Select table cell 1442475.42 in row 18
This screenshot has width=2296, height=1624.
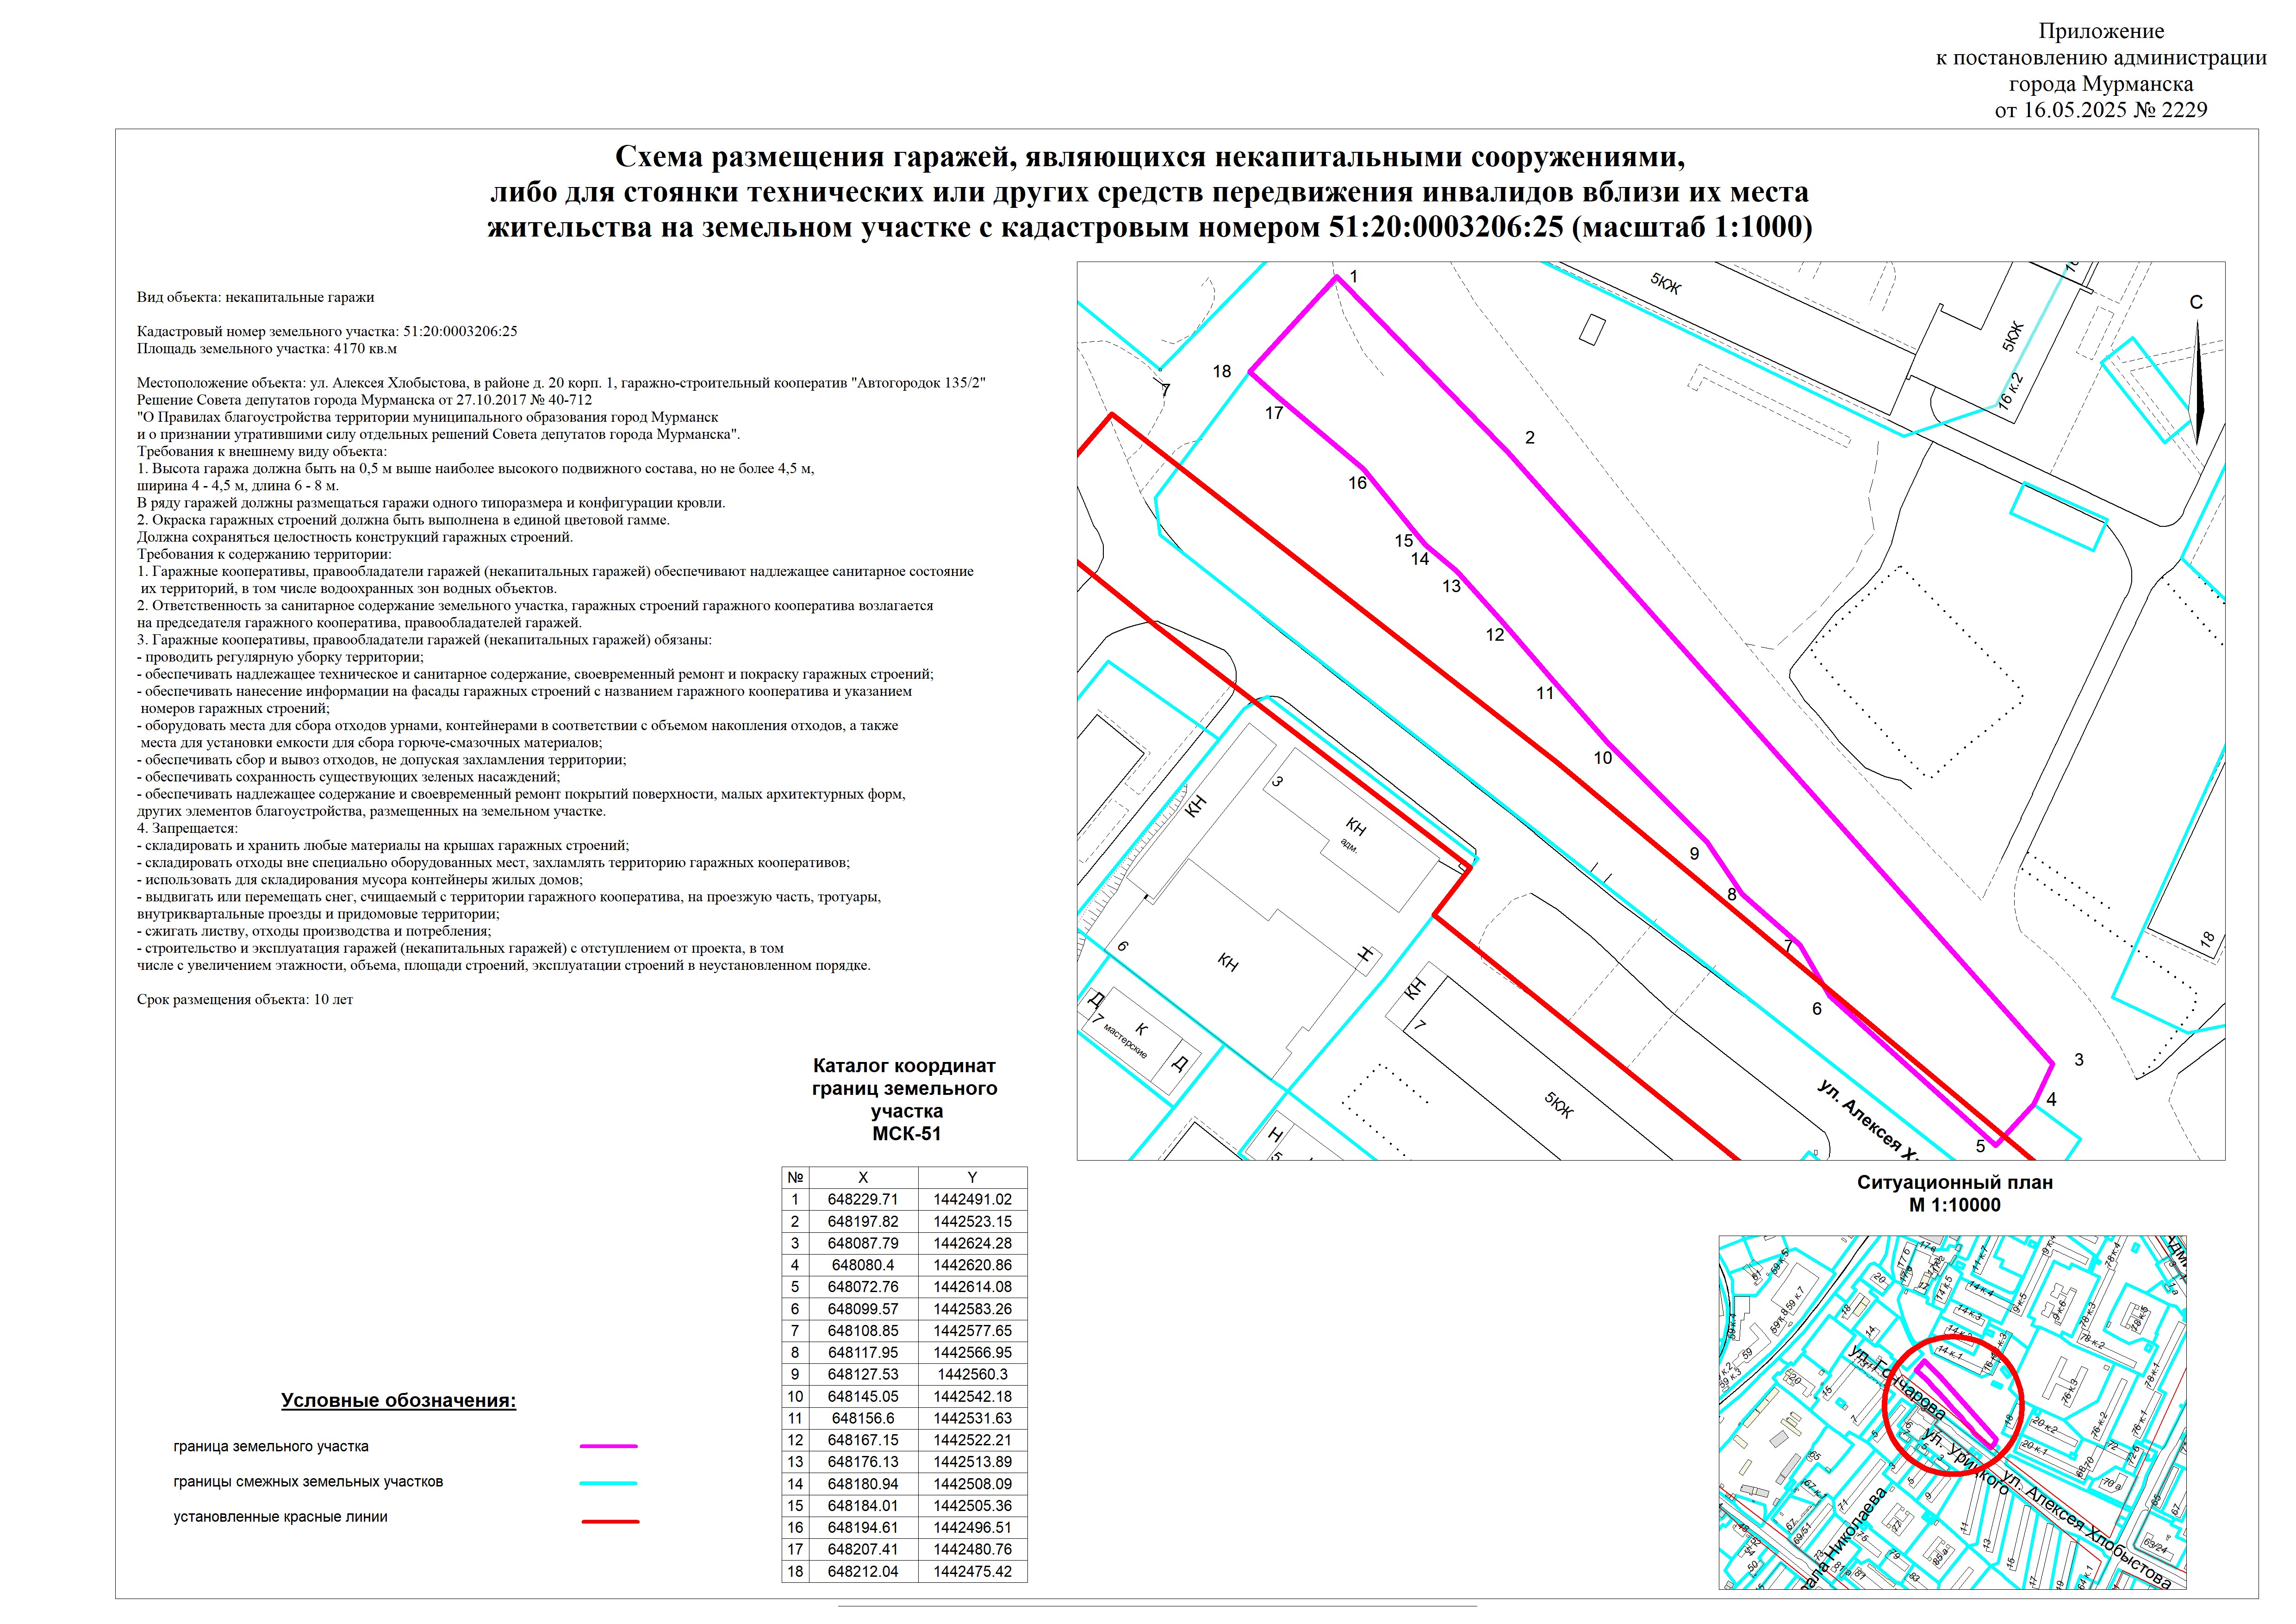coord(972,1571)
